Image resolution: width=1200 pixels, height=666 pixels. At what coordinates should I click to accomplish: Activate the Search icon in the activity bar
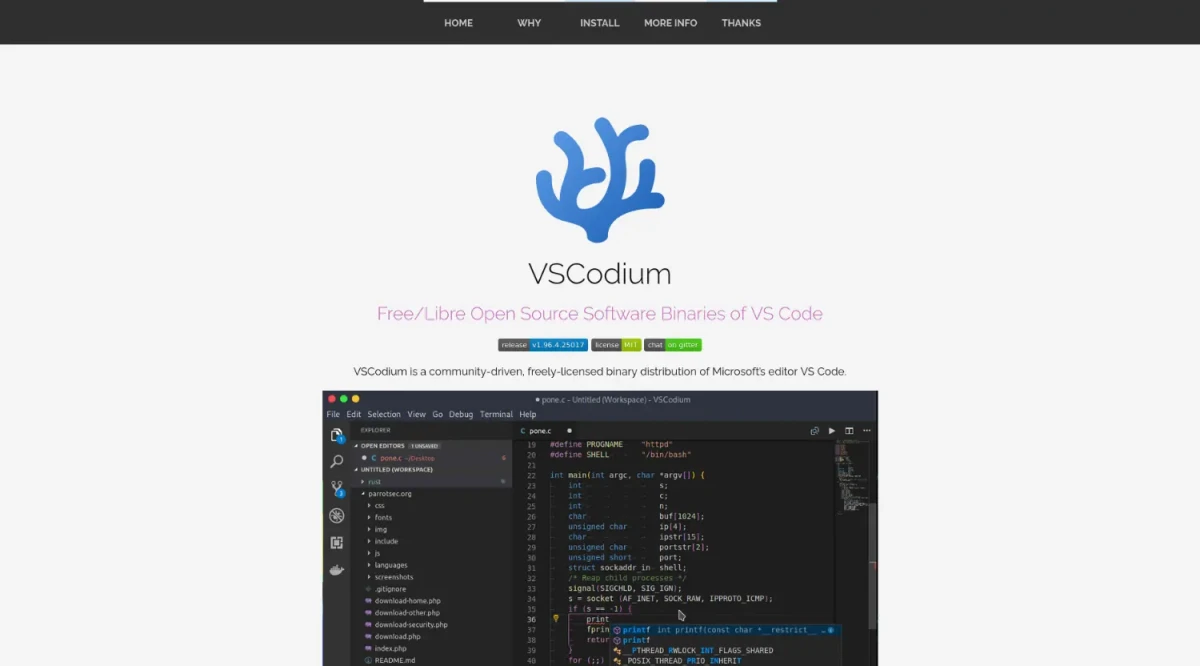coord(337,461)
